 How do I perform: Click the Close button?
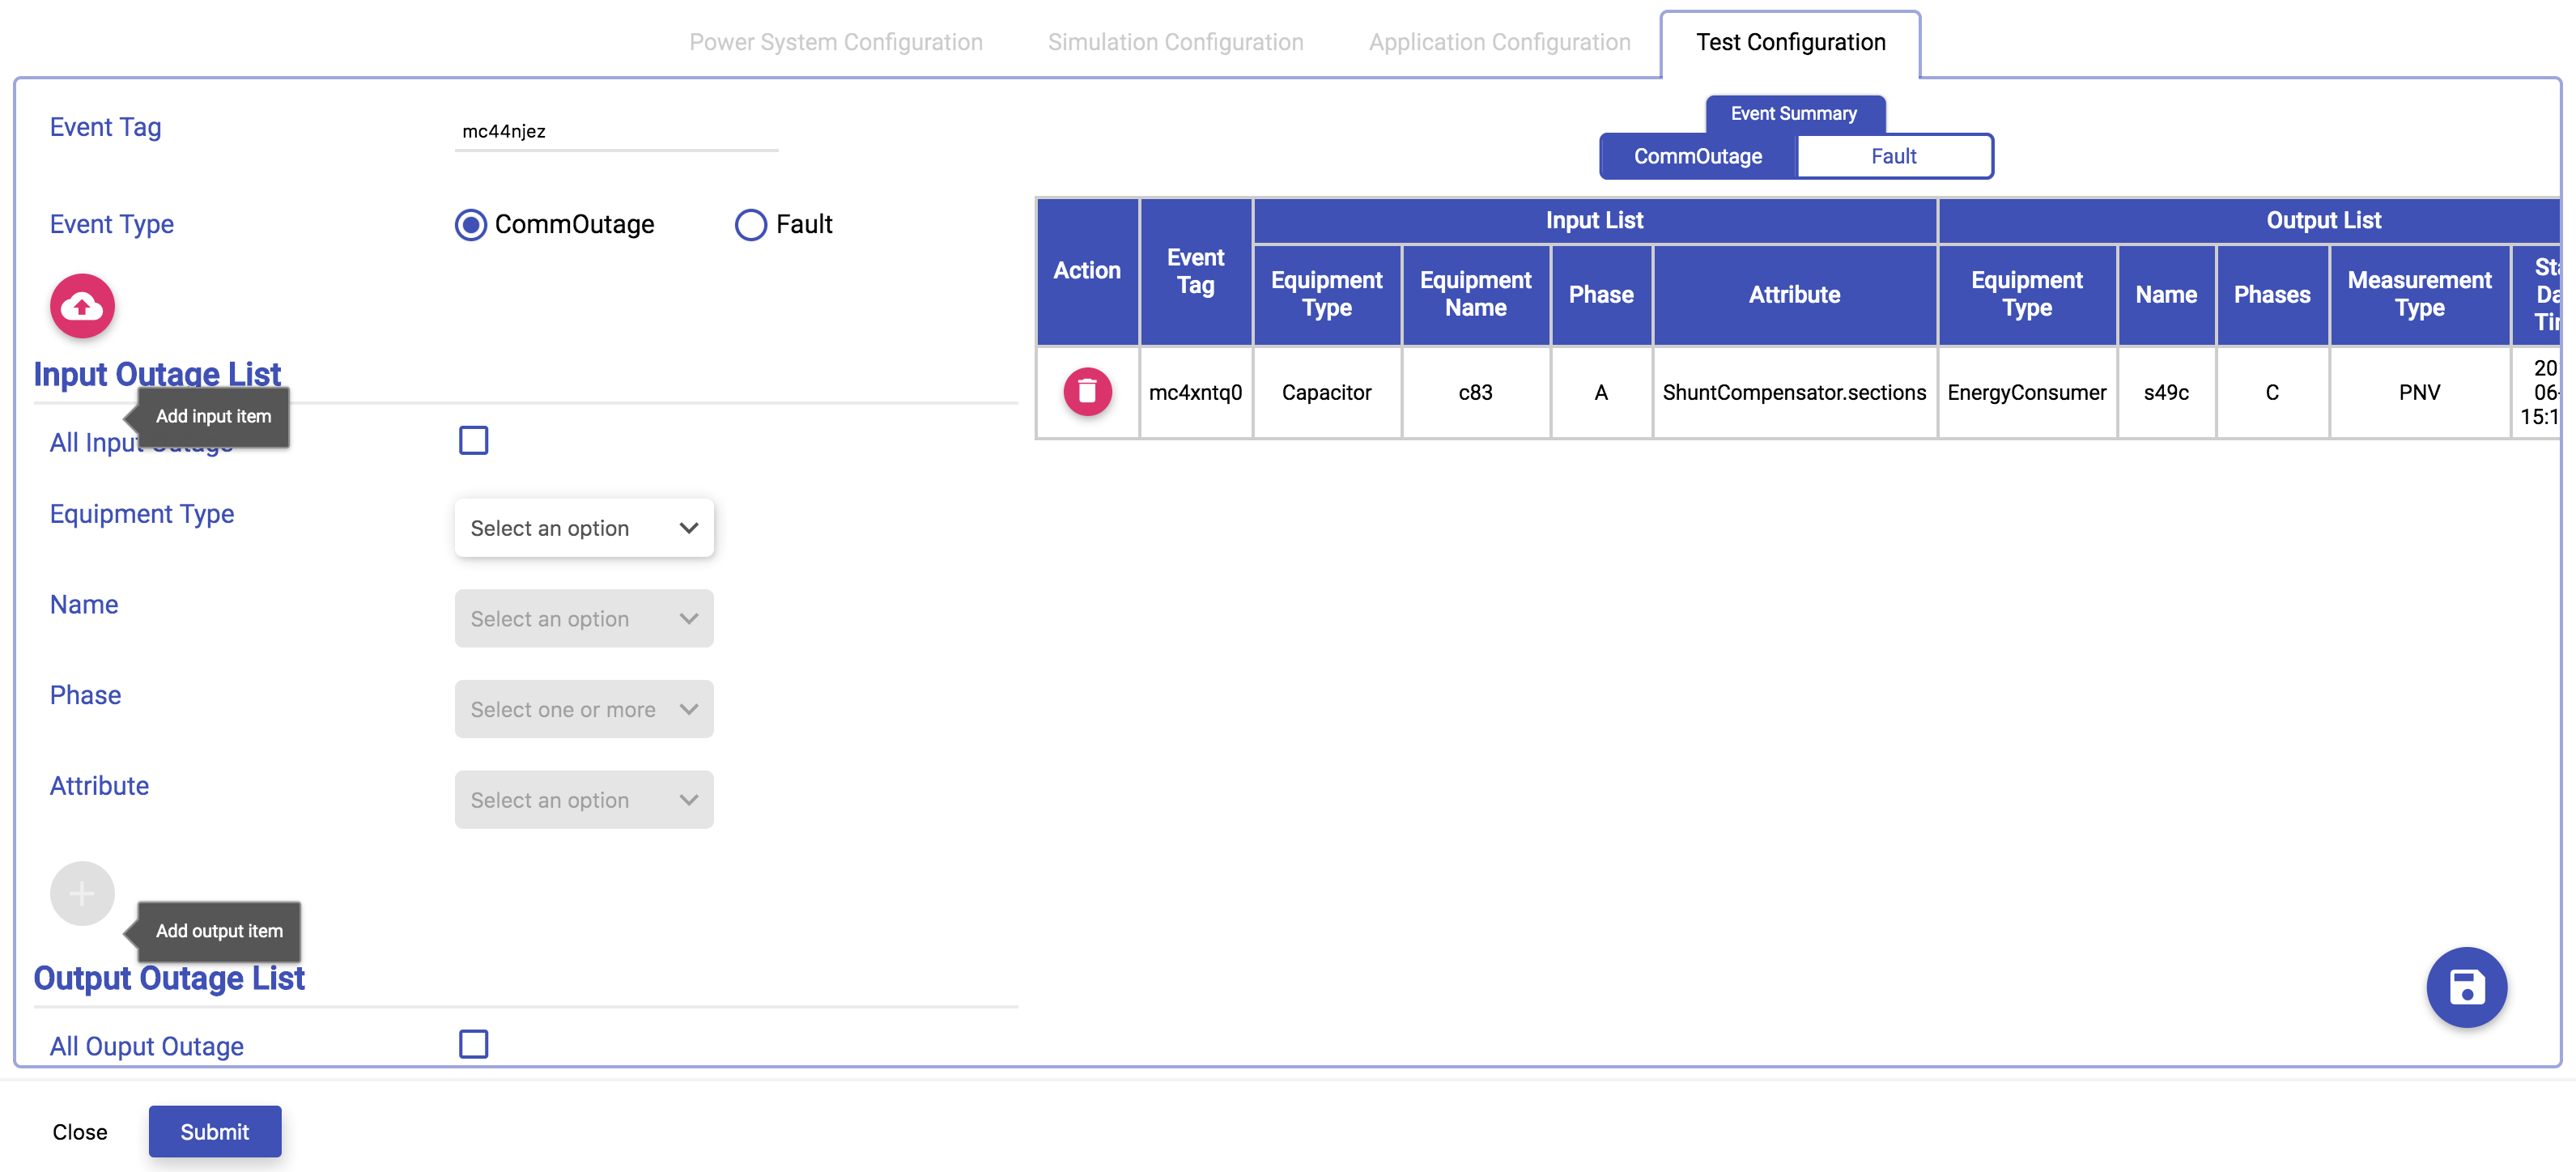pyautogui.click(x=80, y=1132)
